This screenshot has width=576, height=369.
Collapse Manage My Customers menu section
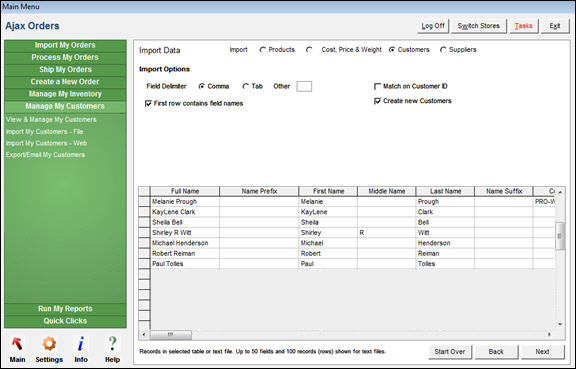click(65, 106)
